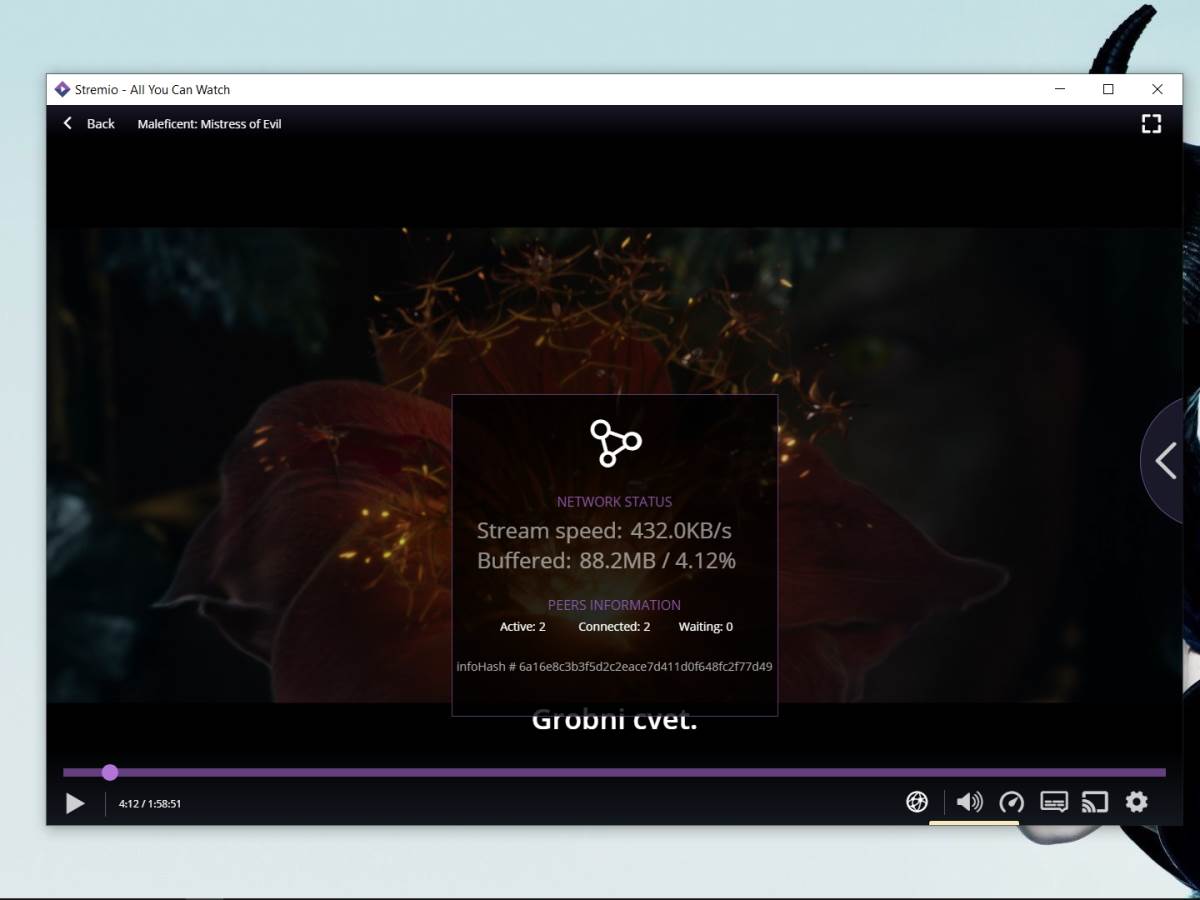
Task: Expand the side panel left-arrow chevron
Action: pyautogui.click(x=1165, y=461)
